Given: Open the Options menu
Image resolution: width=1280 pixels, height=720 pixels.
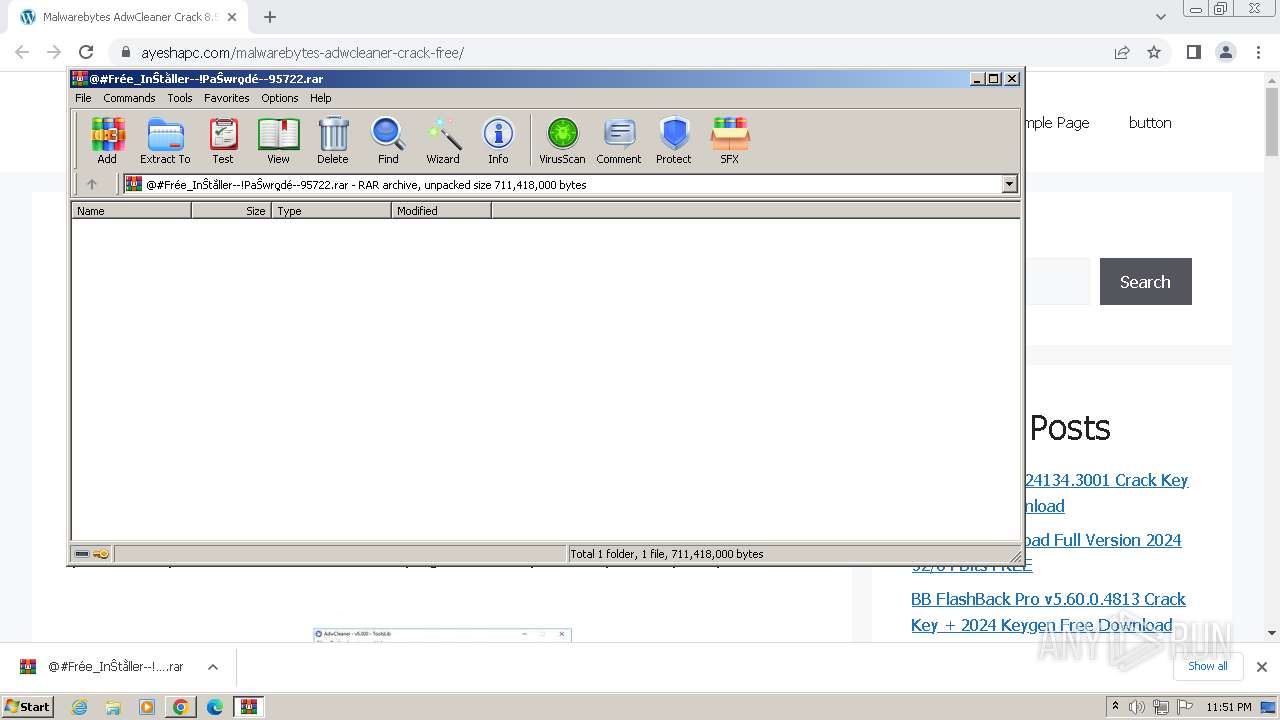Looking at the screenshot, I should [280, 98].
